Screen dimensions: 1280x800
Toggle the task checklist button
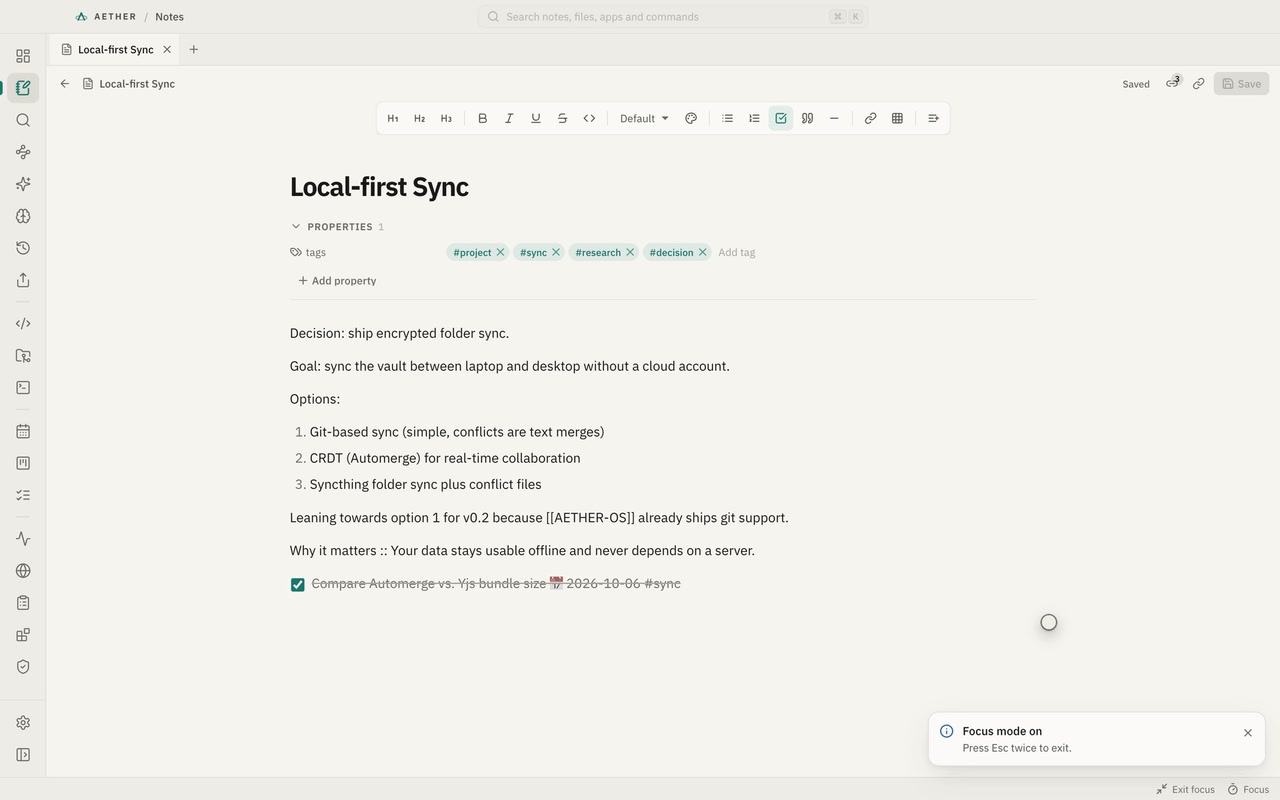[x=781, y=118]
